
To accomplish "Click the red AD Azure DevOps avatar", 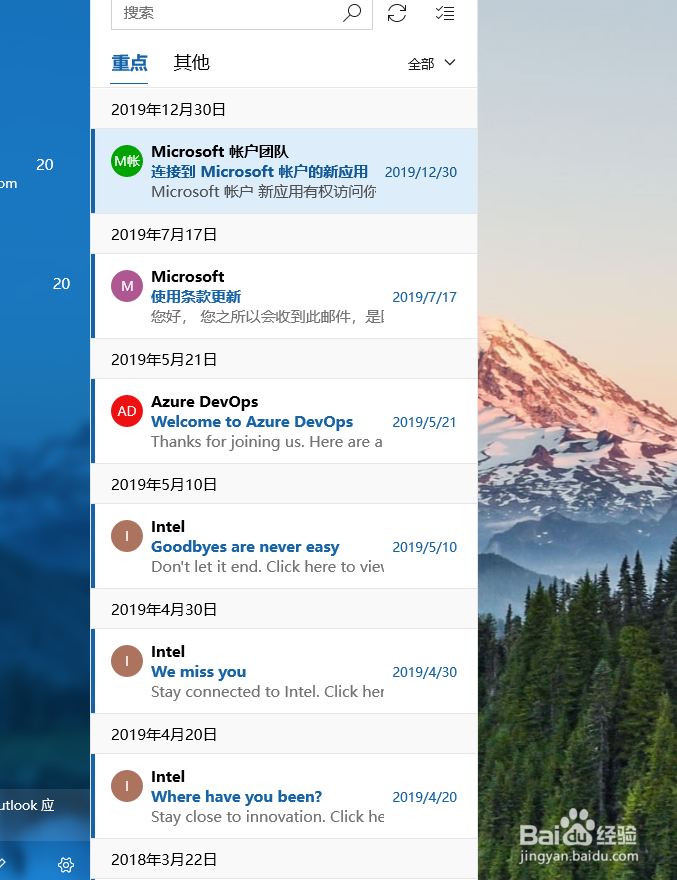I will tap(127, 411).
